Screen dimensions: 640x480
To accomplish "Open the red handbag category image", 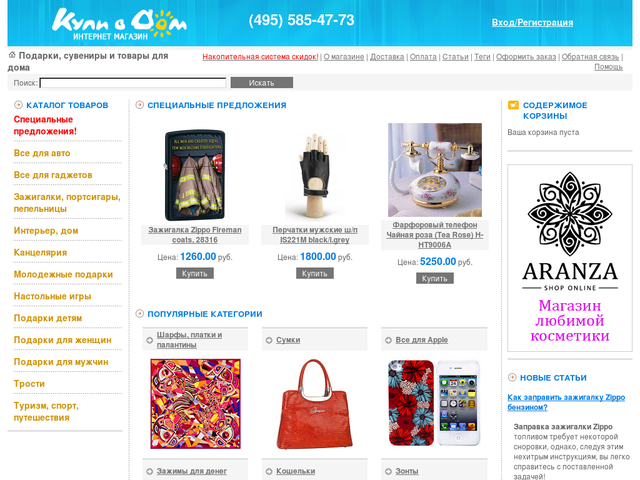I will point(315,404).
